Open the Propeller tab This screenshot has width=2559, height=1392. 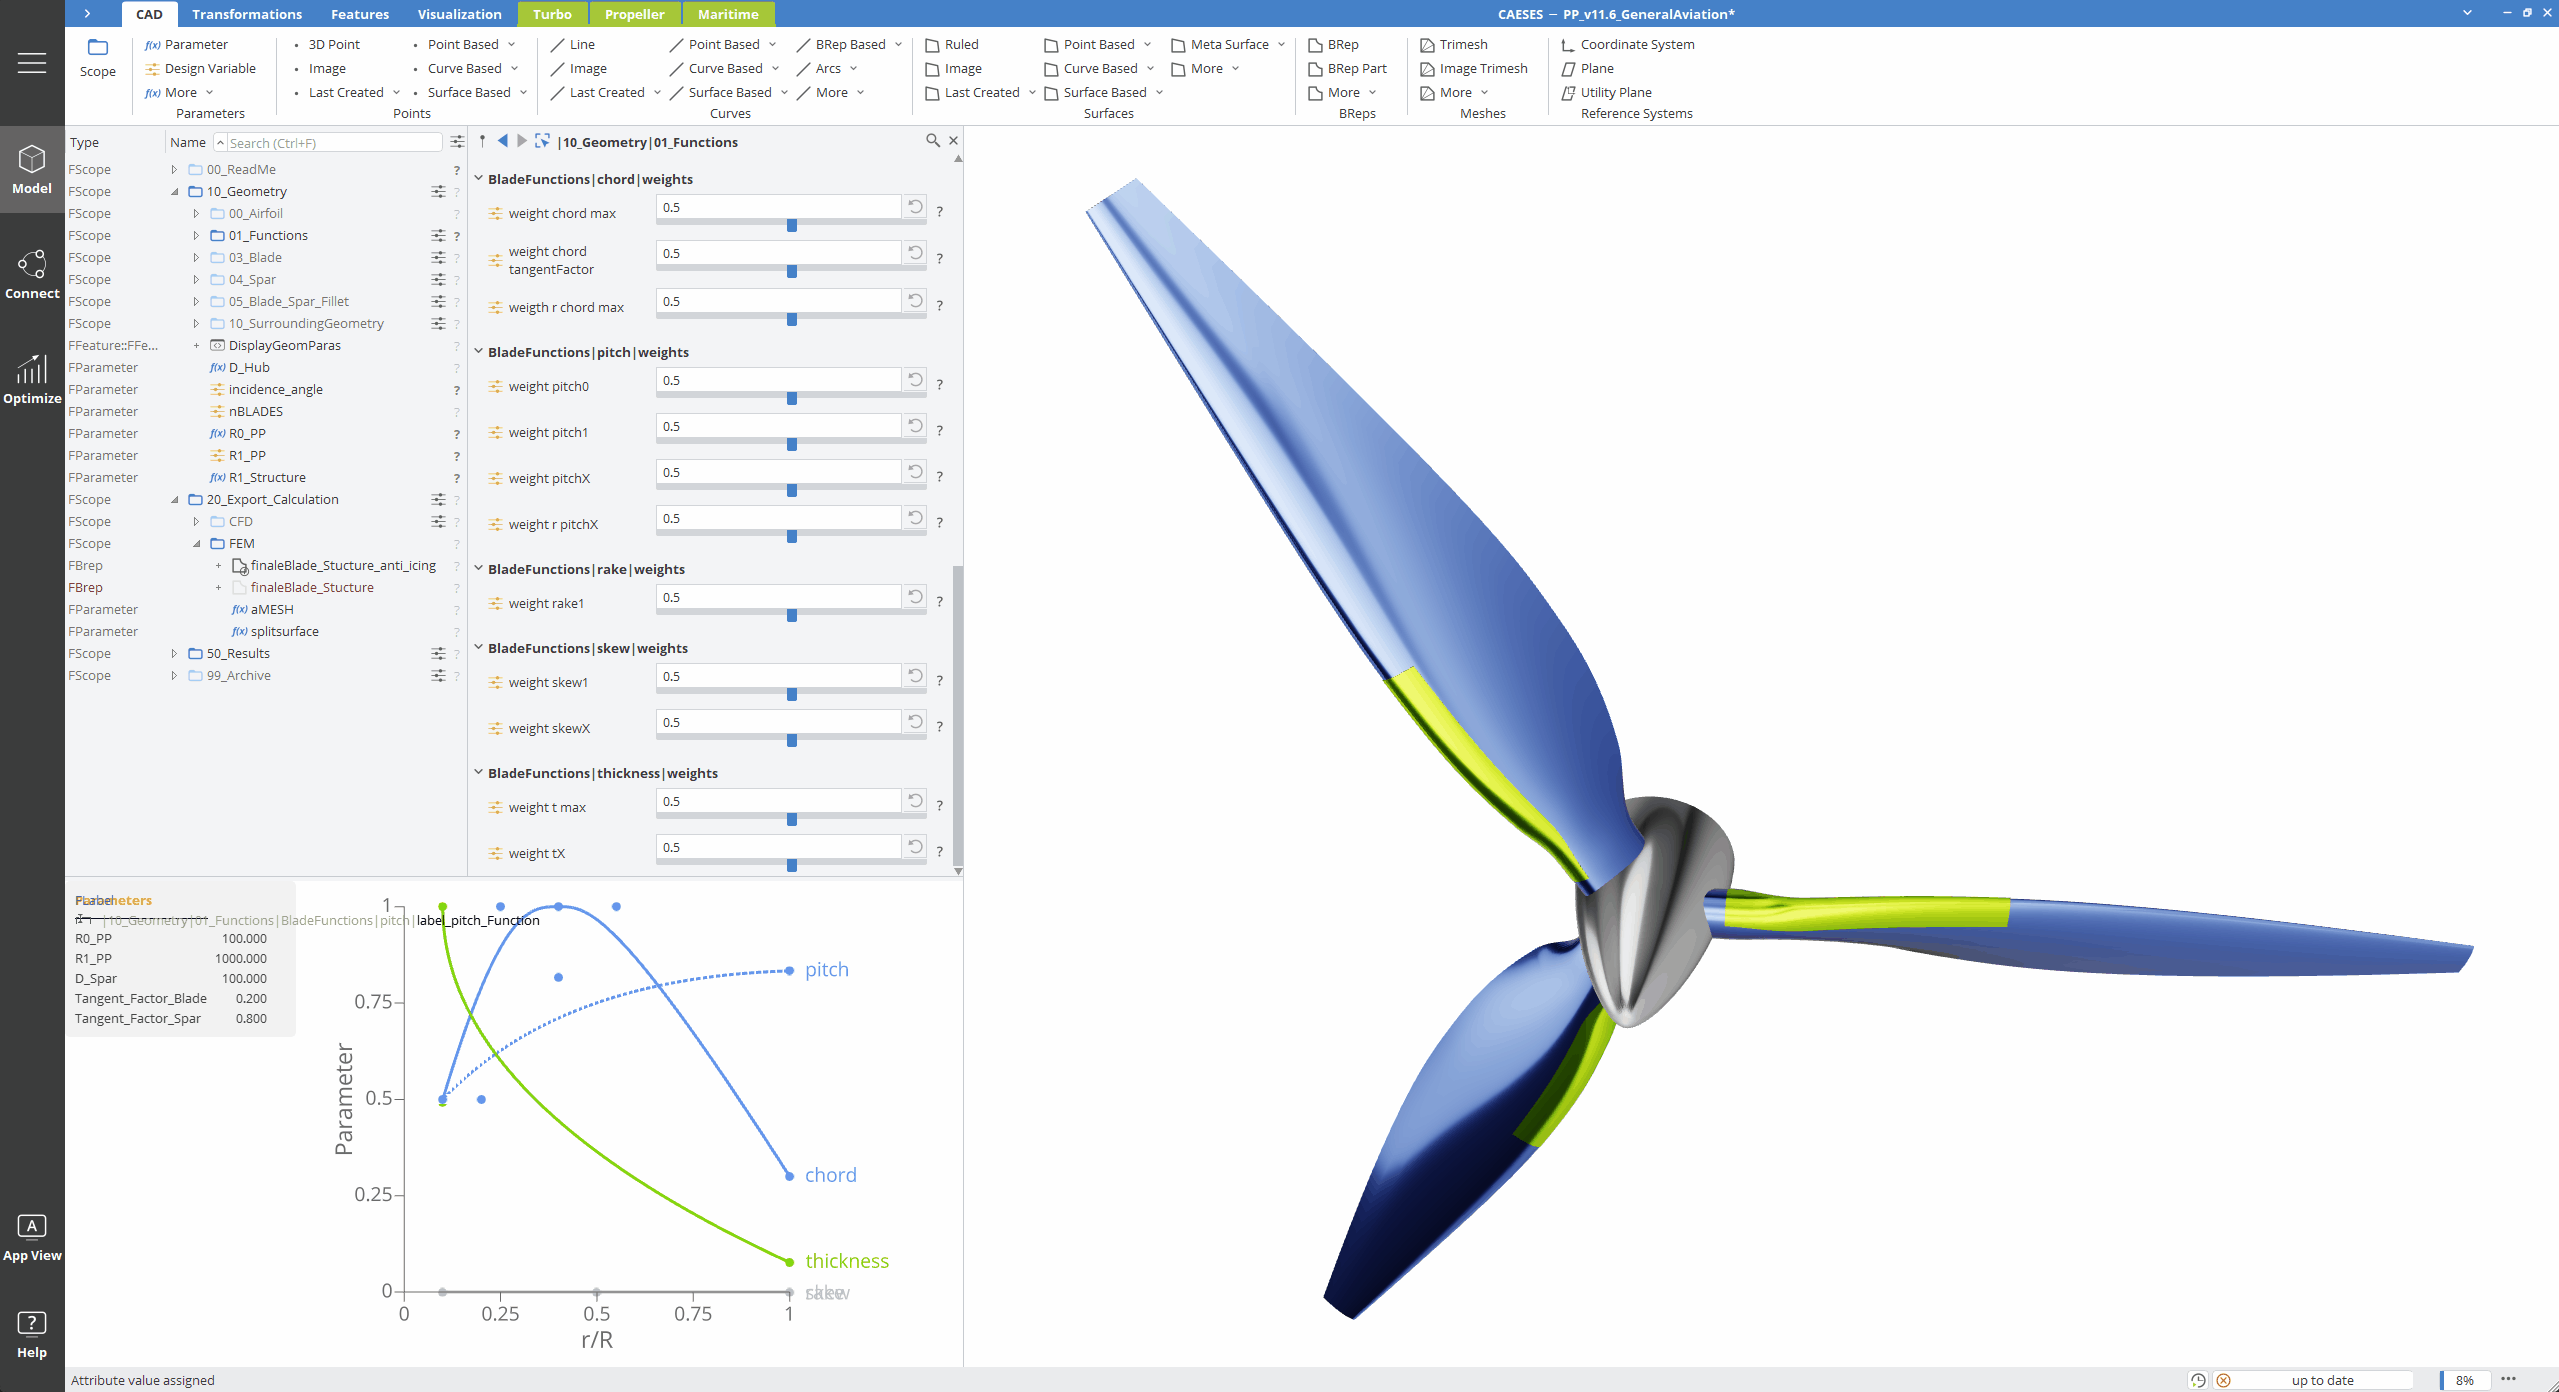click(x=634, y=14)
